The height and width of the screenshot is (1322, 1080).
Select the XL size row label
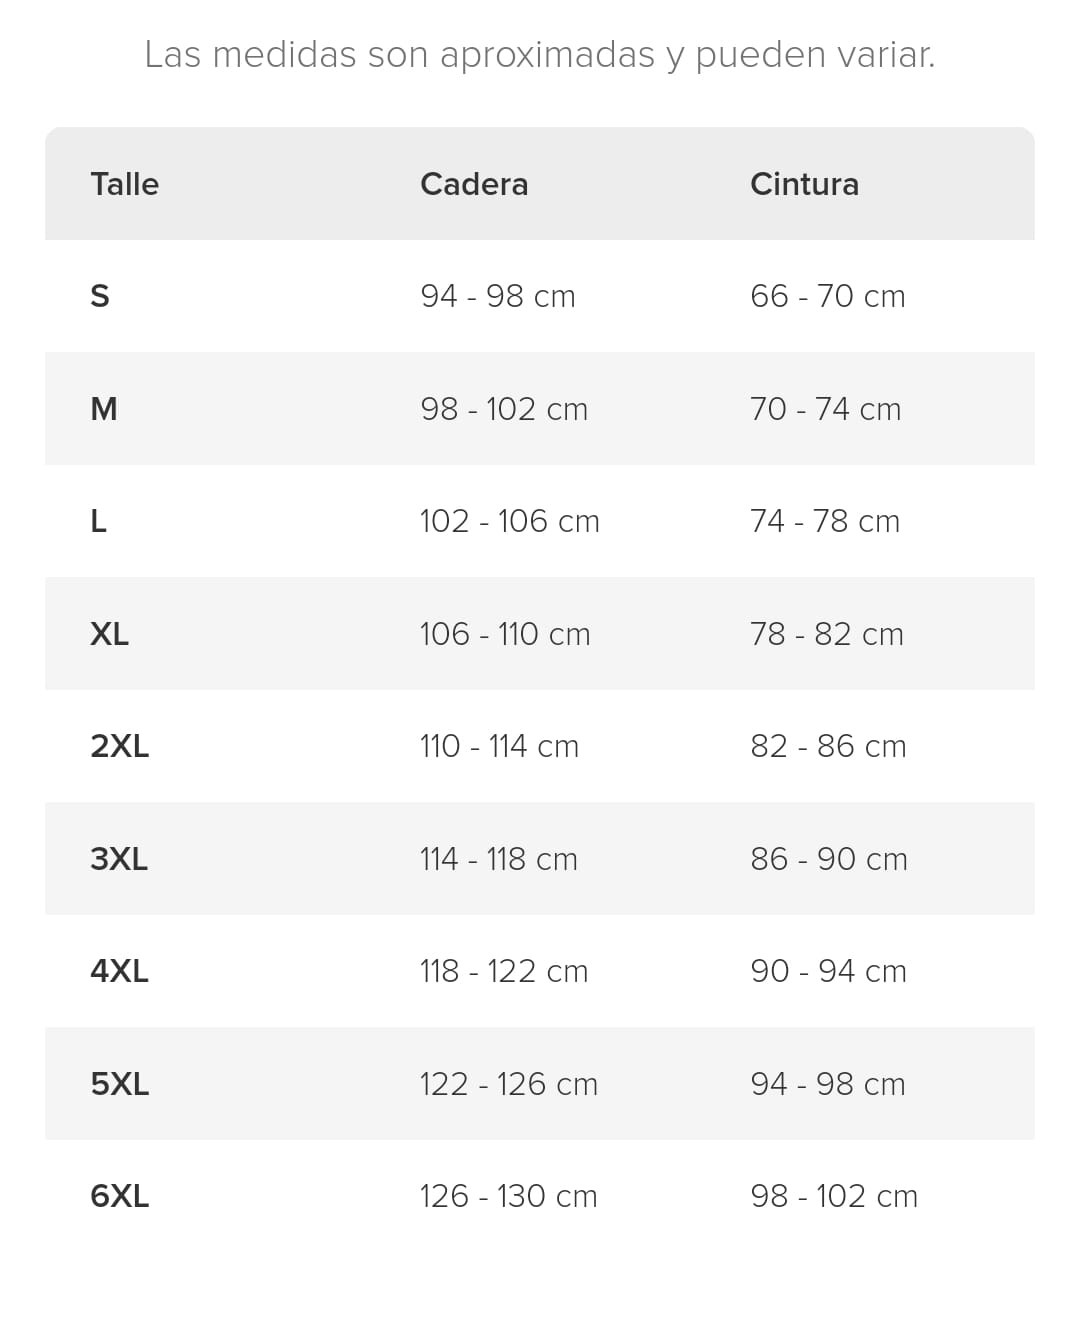109,634
